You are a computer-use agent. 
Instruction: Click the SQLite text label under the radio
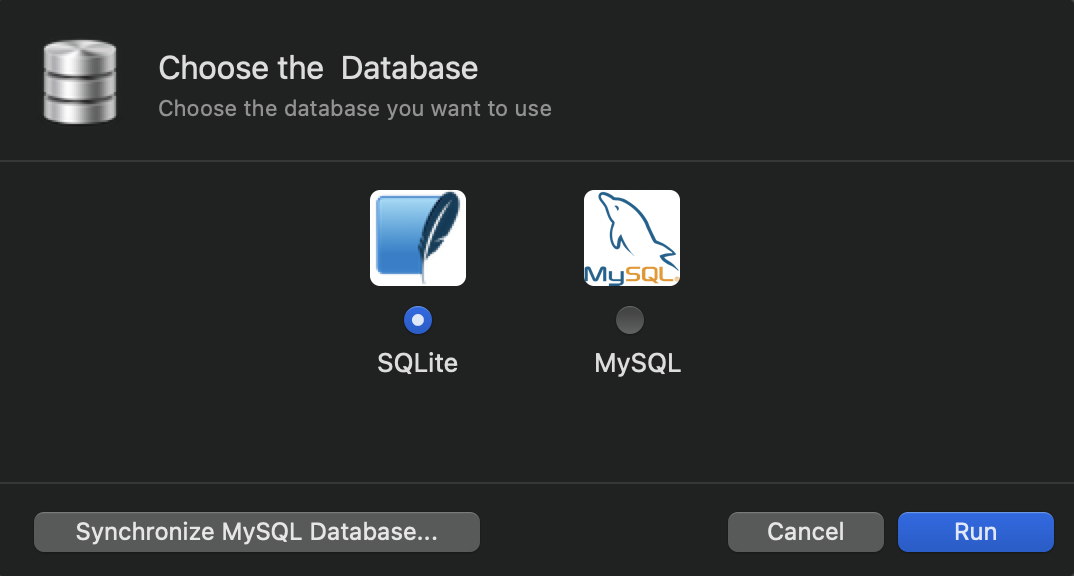pyautogui.click(x=418, y=363)
